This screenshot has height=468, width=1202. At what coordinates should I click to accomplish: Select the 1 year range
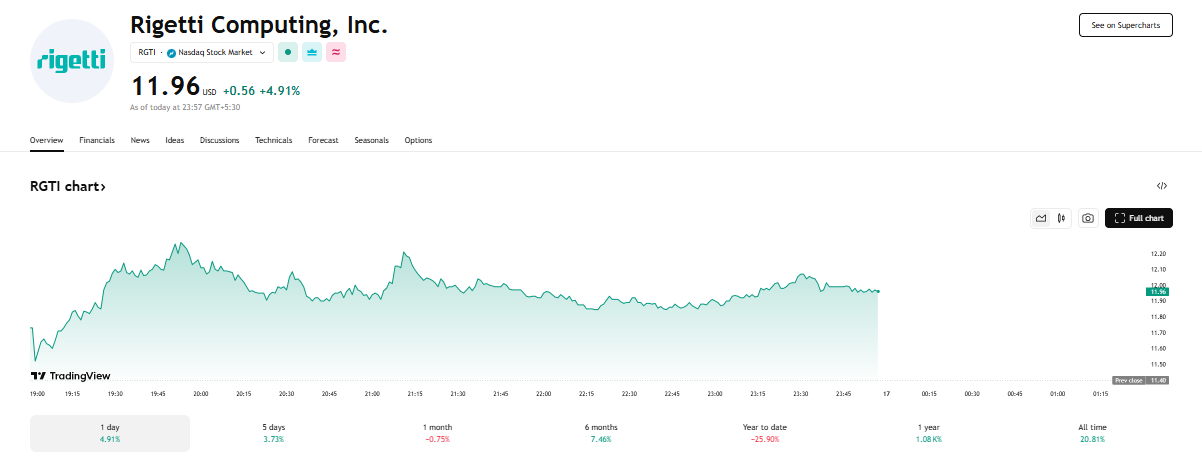(x=928, y=433)
